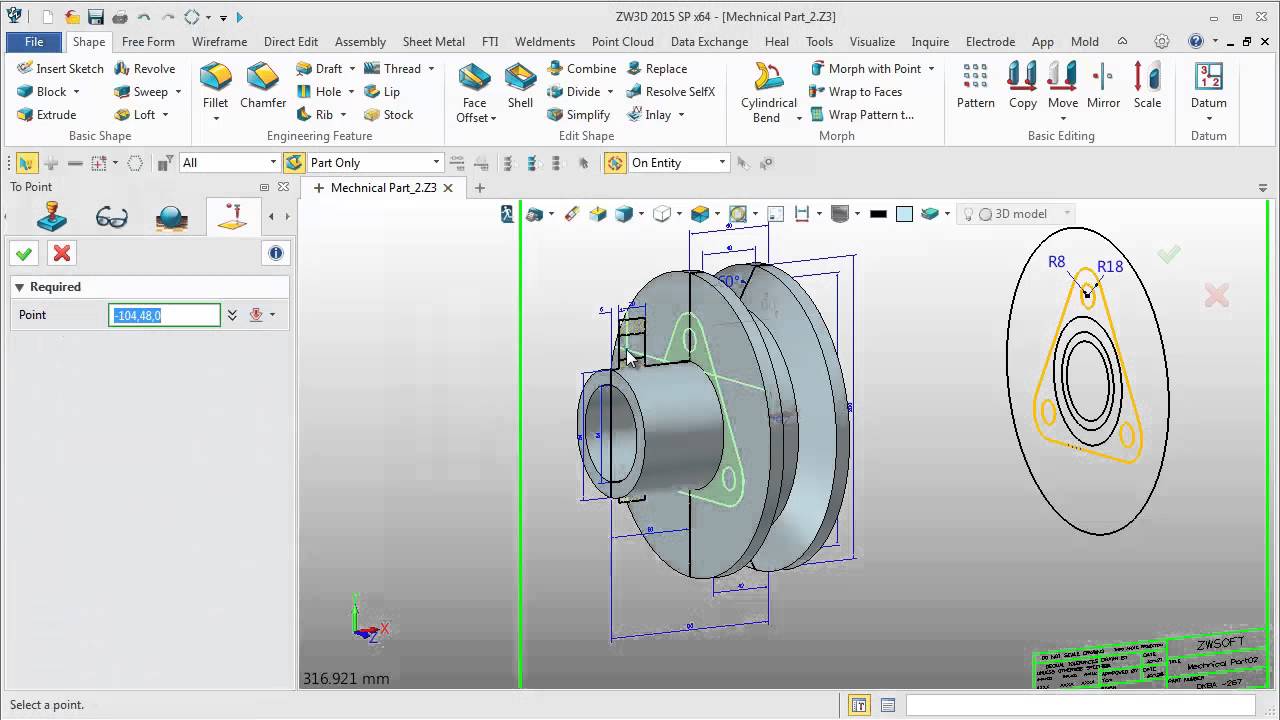Select the Scale tool

(x=1147, y=86)
